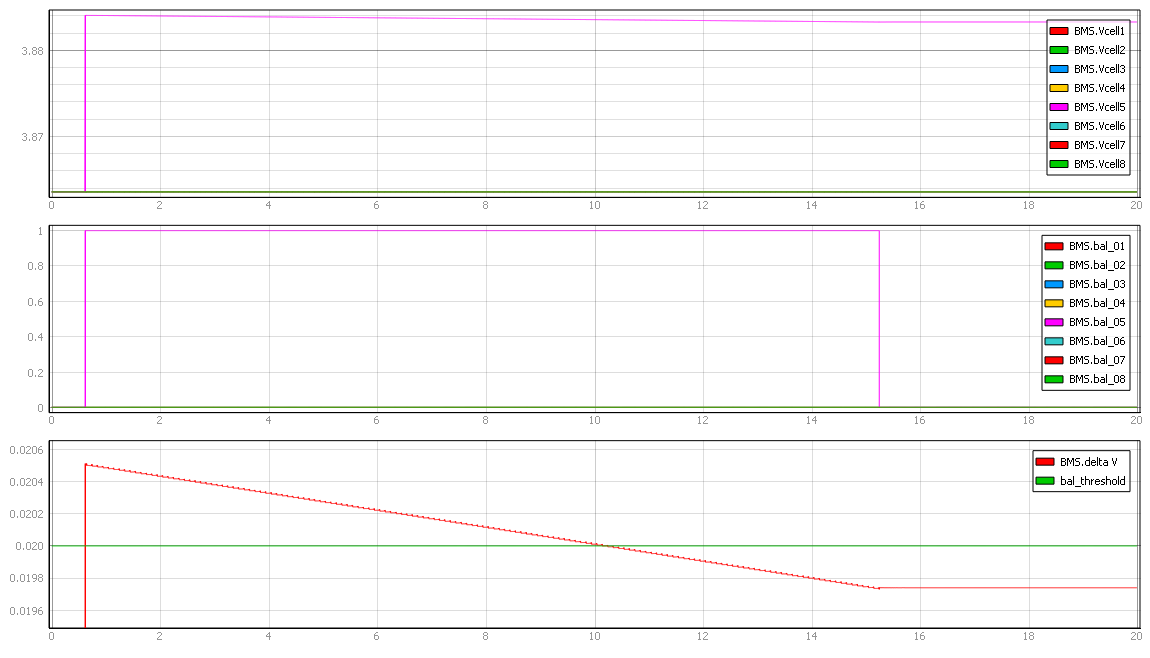Click the blue BMS.Vcell3 legend swatch
The image size is (1150, 658).
(x=1059, y=69)
